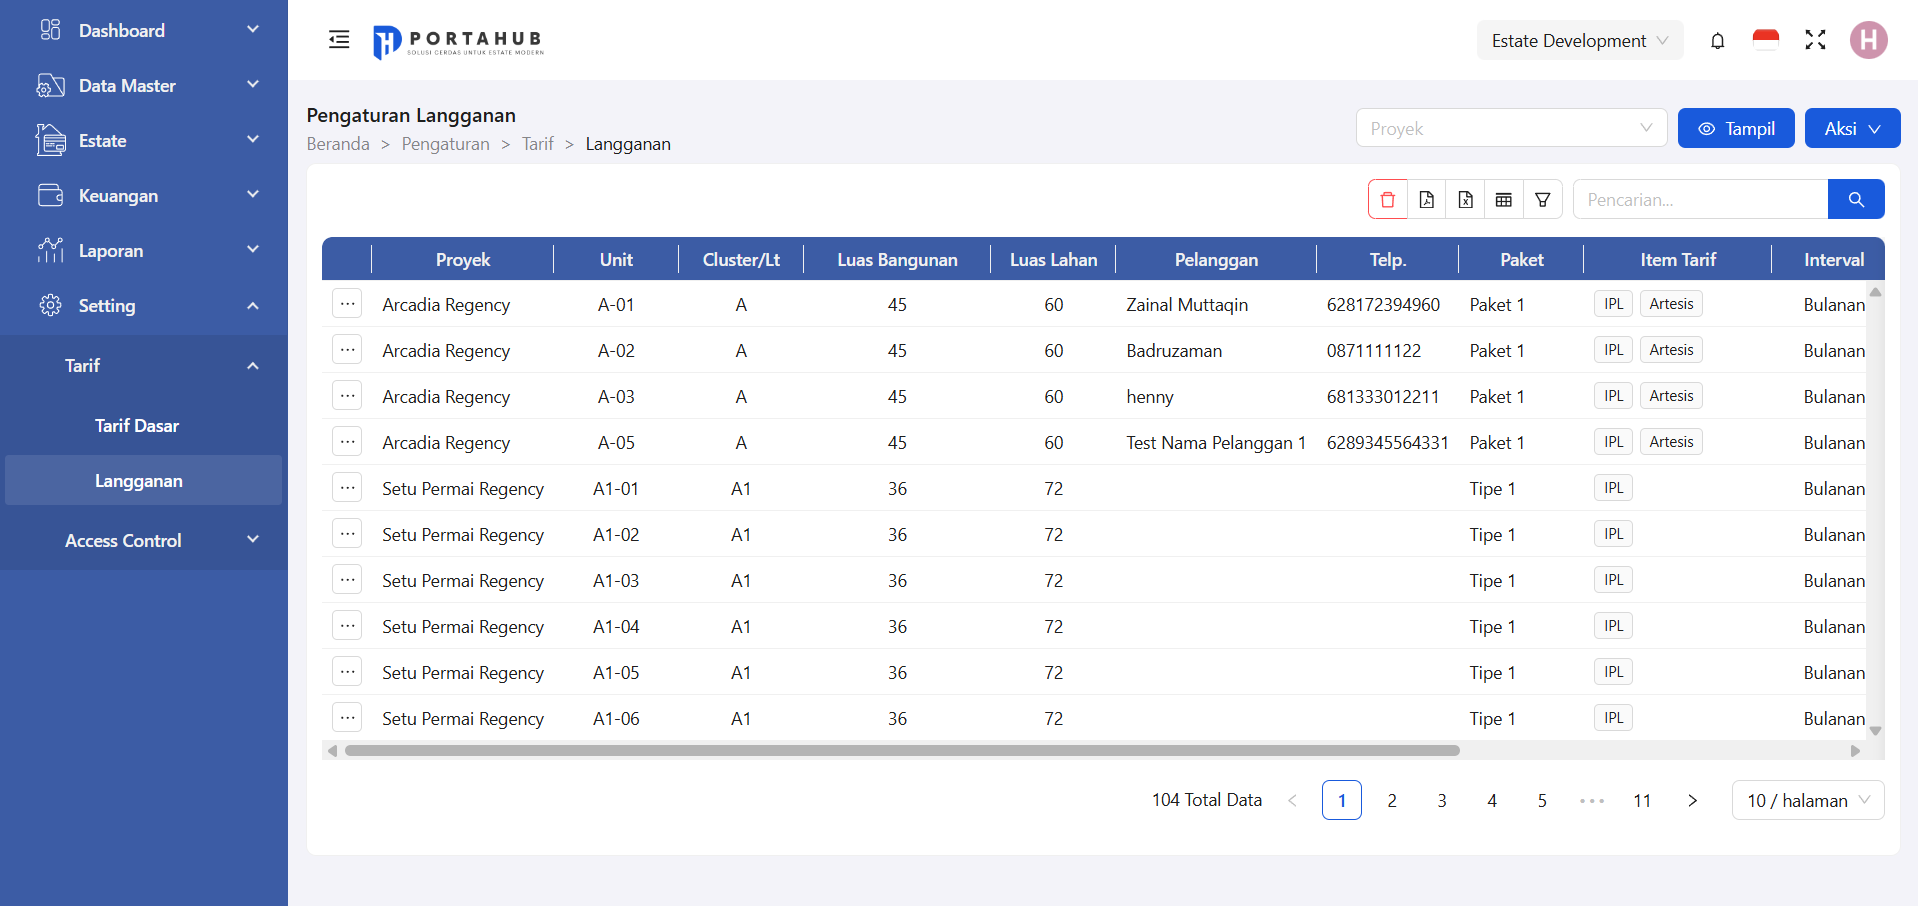Open row actions for unit A-01
This screenshot has width=1918, height=906.
pos(347,304)
